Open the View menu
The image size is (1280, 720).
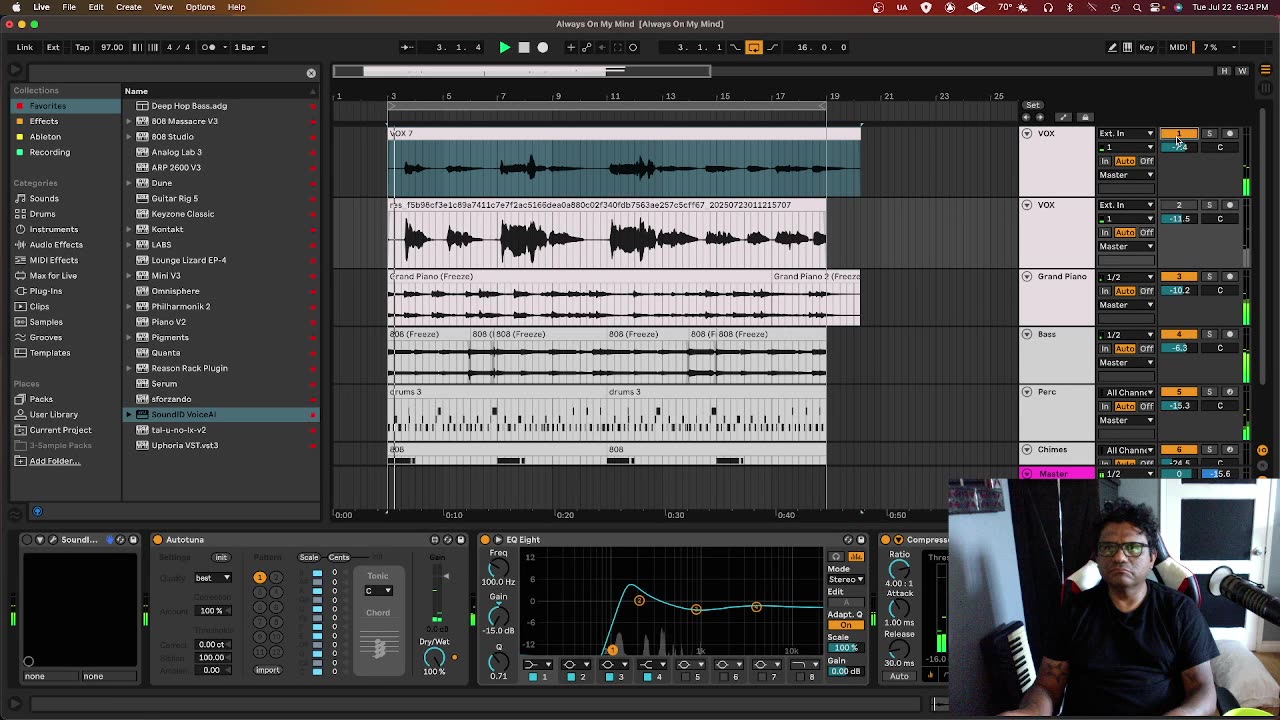tap(163, 7)
